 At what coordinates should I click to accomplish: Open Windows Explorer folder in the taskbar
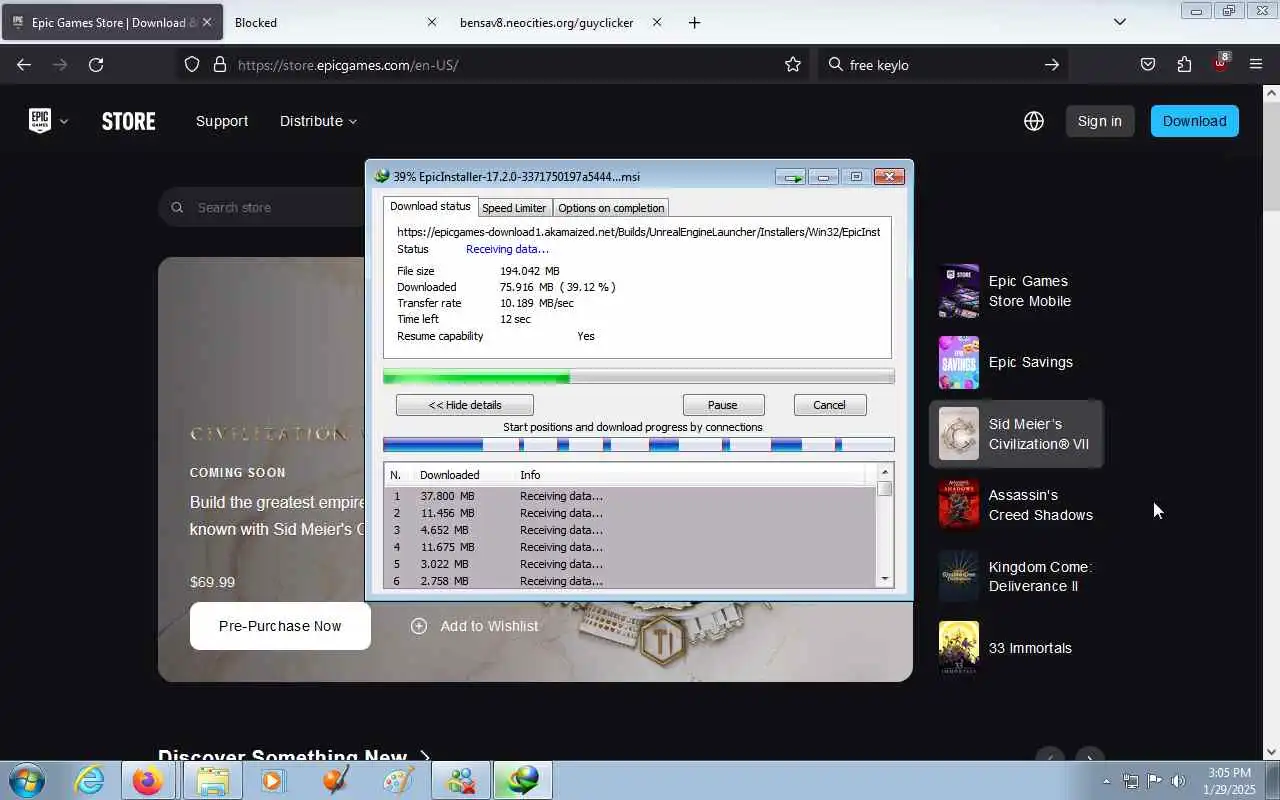tap(212, 780)
